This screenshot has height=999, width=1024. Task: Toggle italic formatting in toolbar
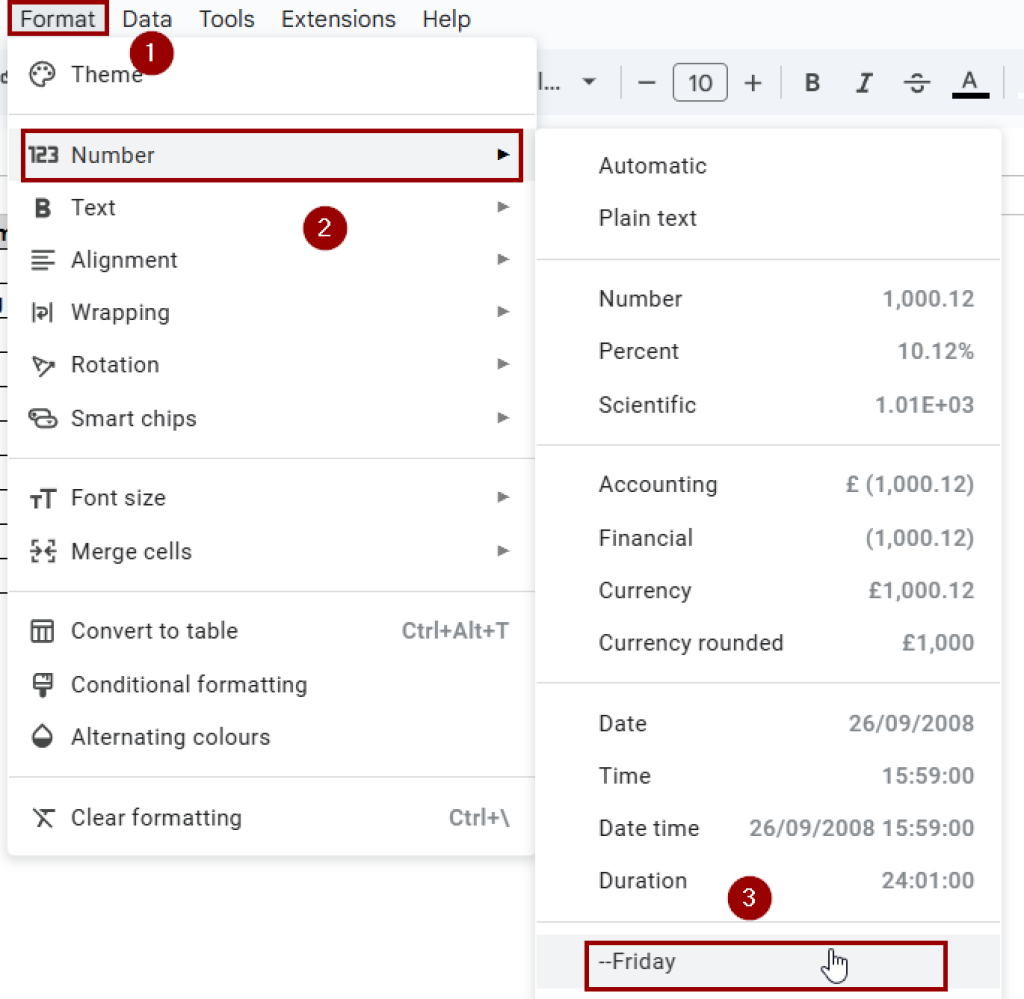point(864,83)
